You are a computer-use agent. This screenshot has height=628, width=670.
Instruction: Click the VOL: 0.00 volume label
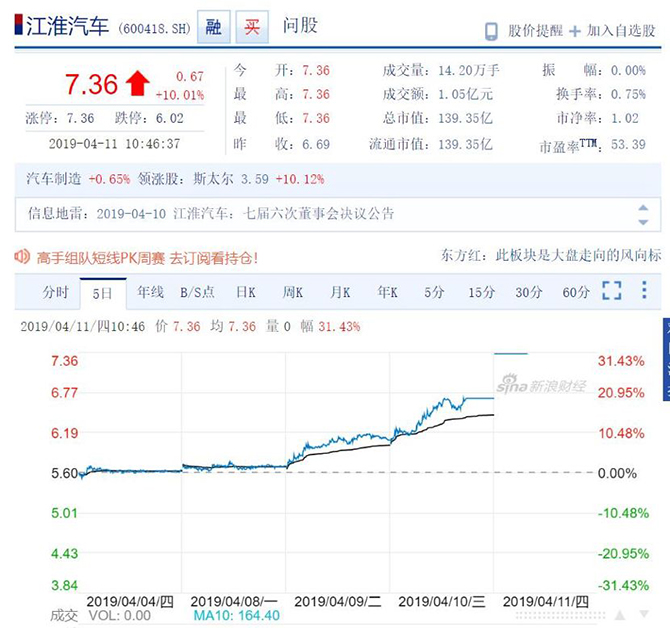coord(120,616)
